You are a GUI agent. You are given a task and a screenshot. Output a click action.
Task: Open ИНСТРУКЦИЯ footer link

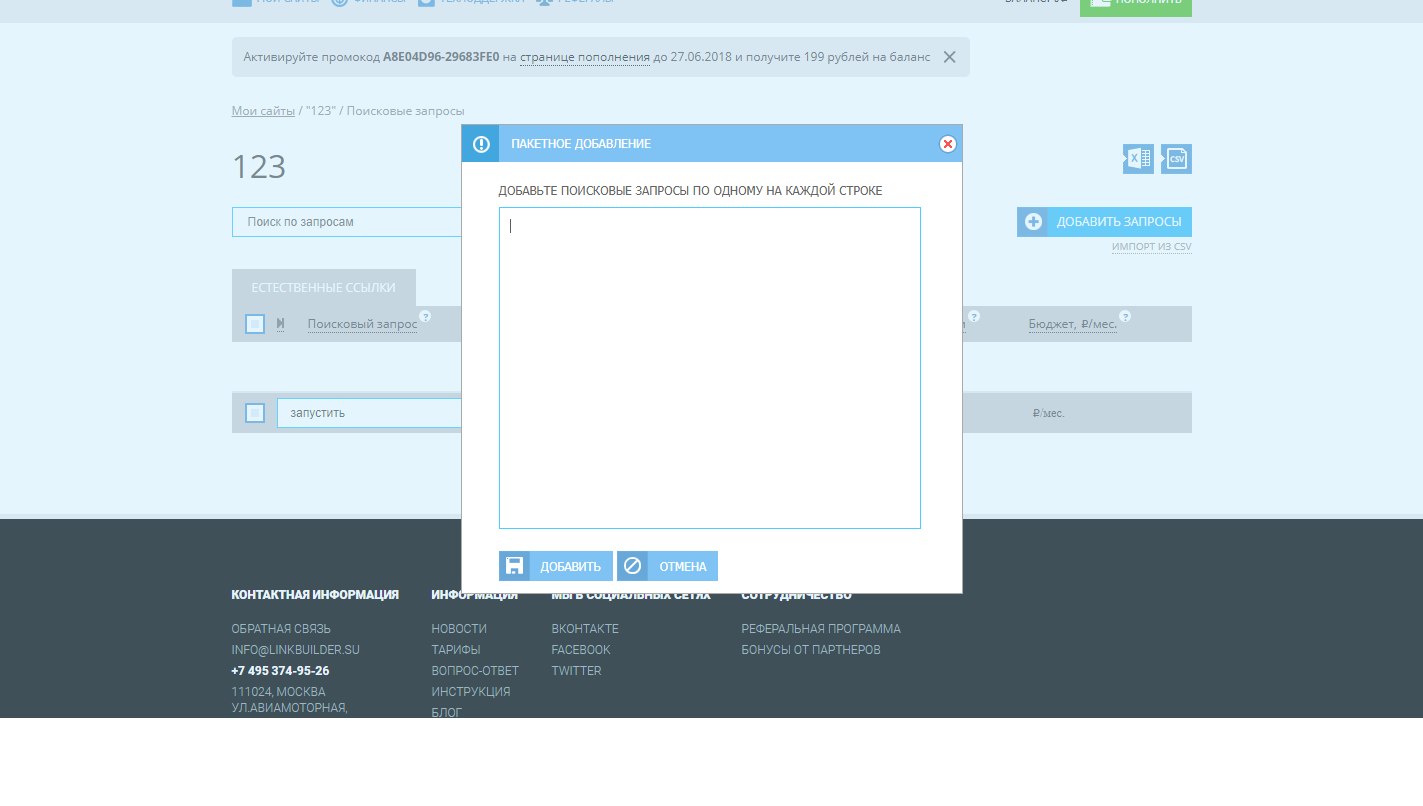coord(471,692)
